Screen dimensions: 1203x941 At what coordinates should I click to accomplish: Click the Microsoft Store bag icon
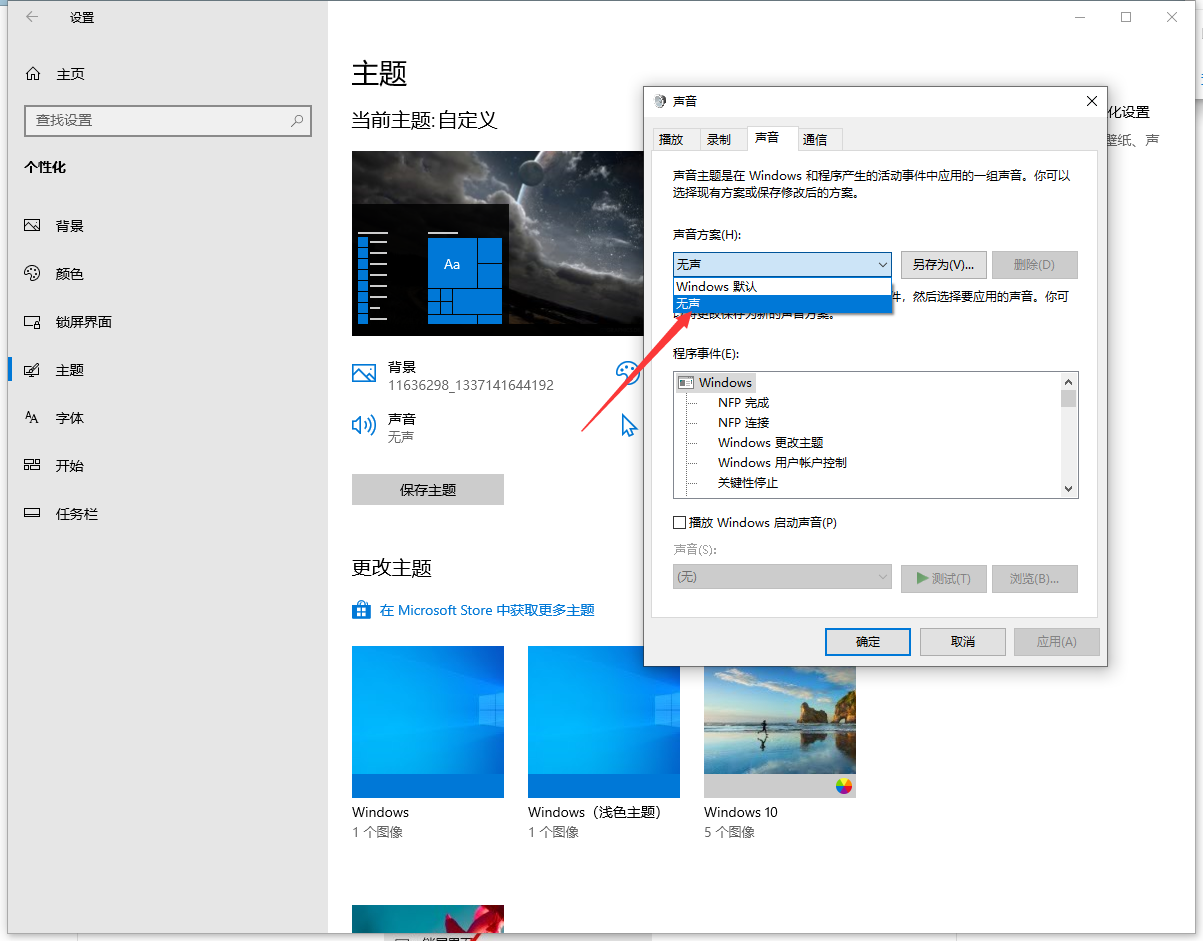pyautogui.click(x=362, y=610)
